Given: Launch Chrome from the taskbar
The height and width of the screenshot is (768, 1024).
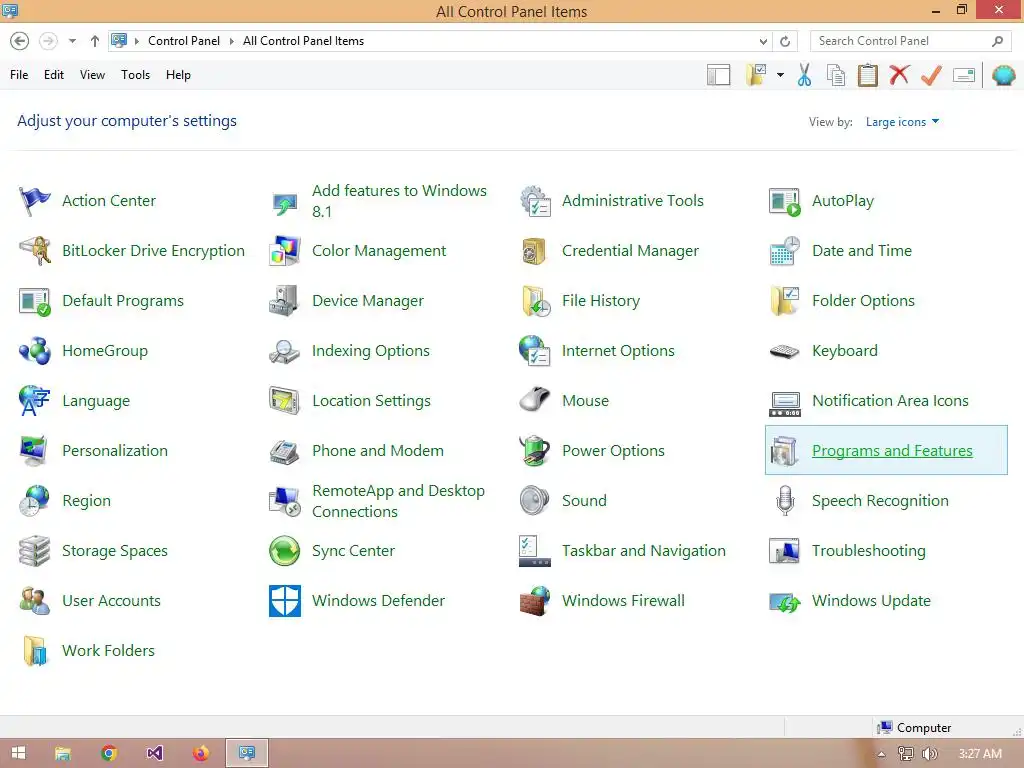Looking at the screenshot, I should pos(109,753).
